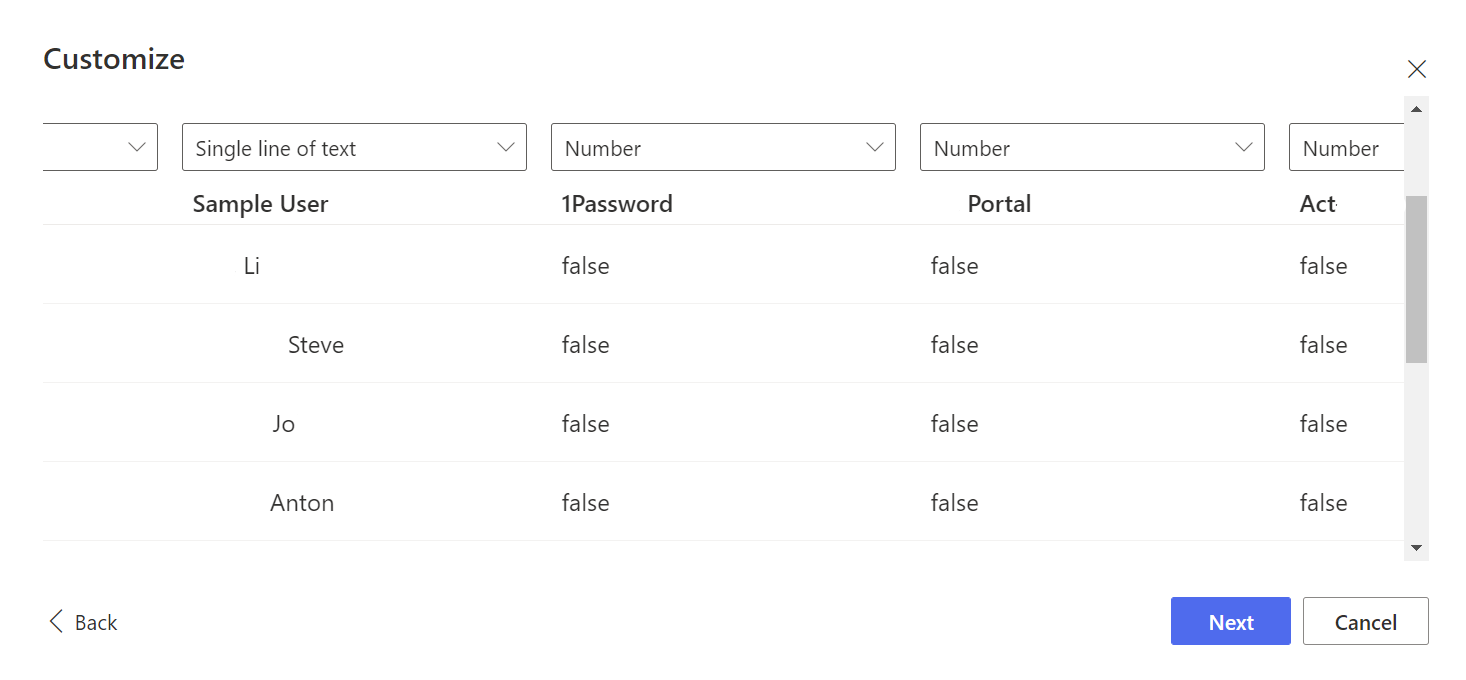Open the Number dropdown above Portal
Viewport: 1466px width, 680px height.
(x=1092, y=147)
